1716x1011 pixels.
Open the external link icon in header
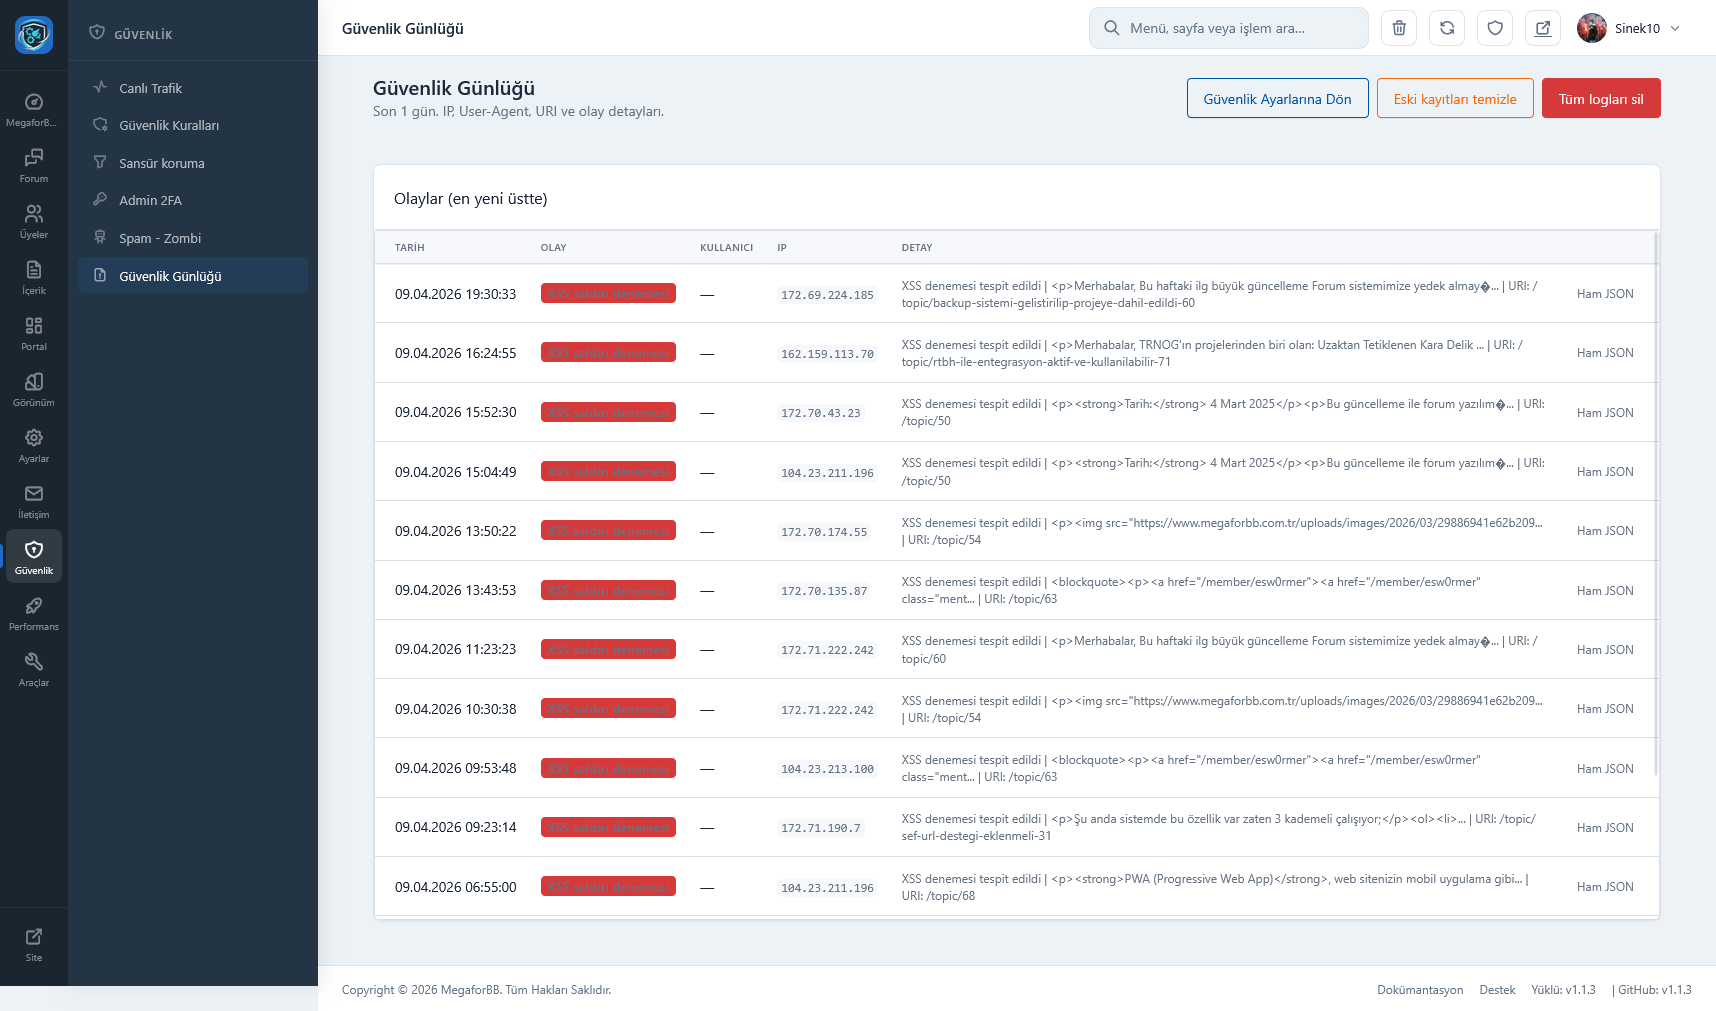(x=1543, y=28)
